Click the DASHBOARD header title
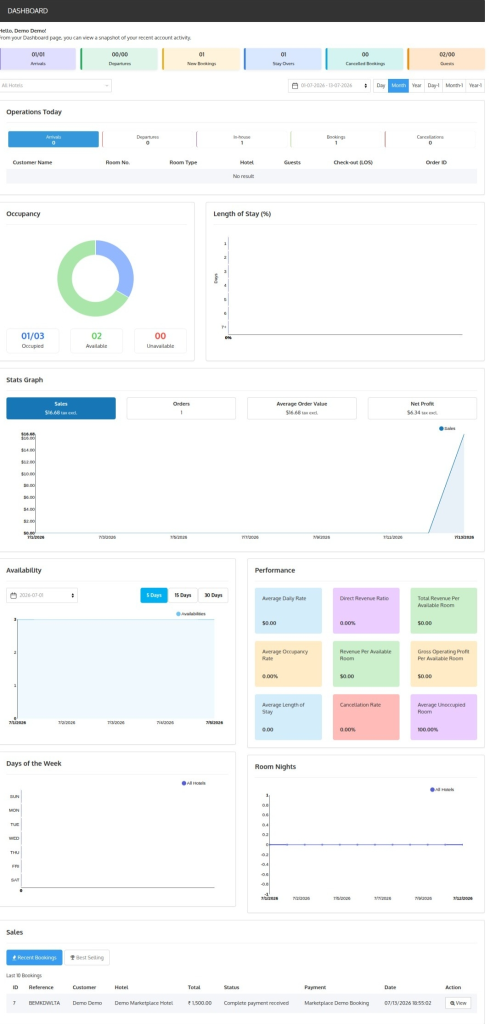This screenshot has height=1024, width=490. [27, 11]
